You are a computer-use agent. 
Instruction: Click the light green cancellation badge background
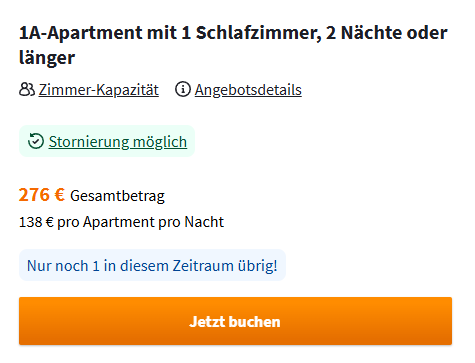[107, 141]
